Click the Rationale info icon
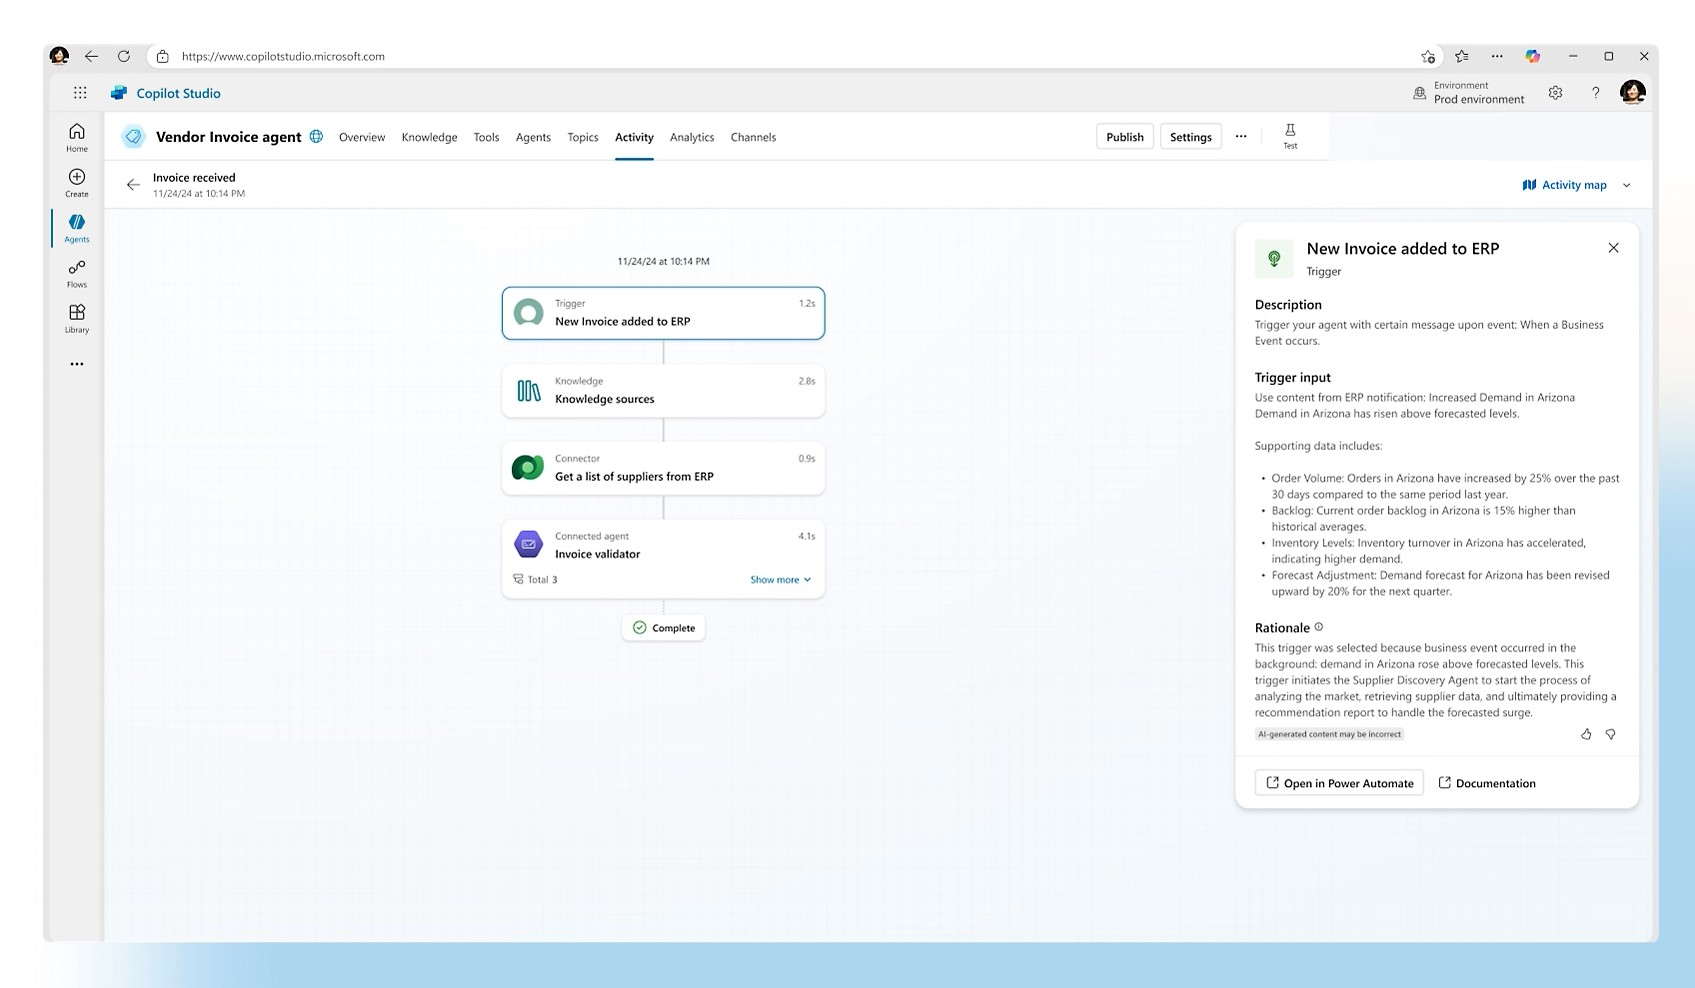The width and height of the screenshot is (1695, 988). click(x=1318, y=626)
